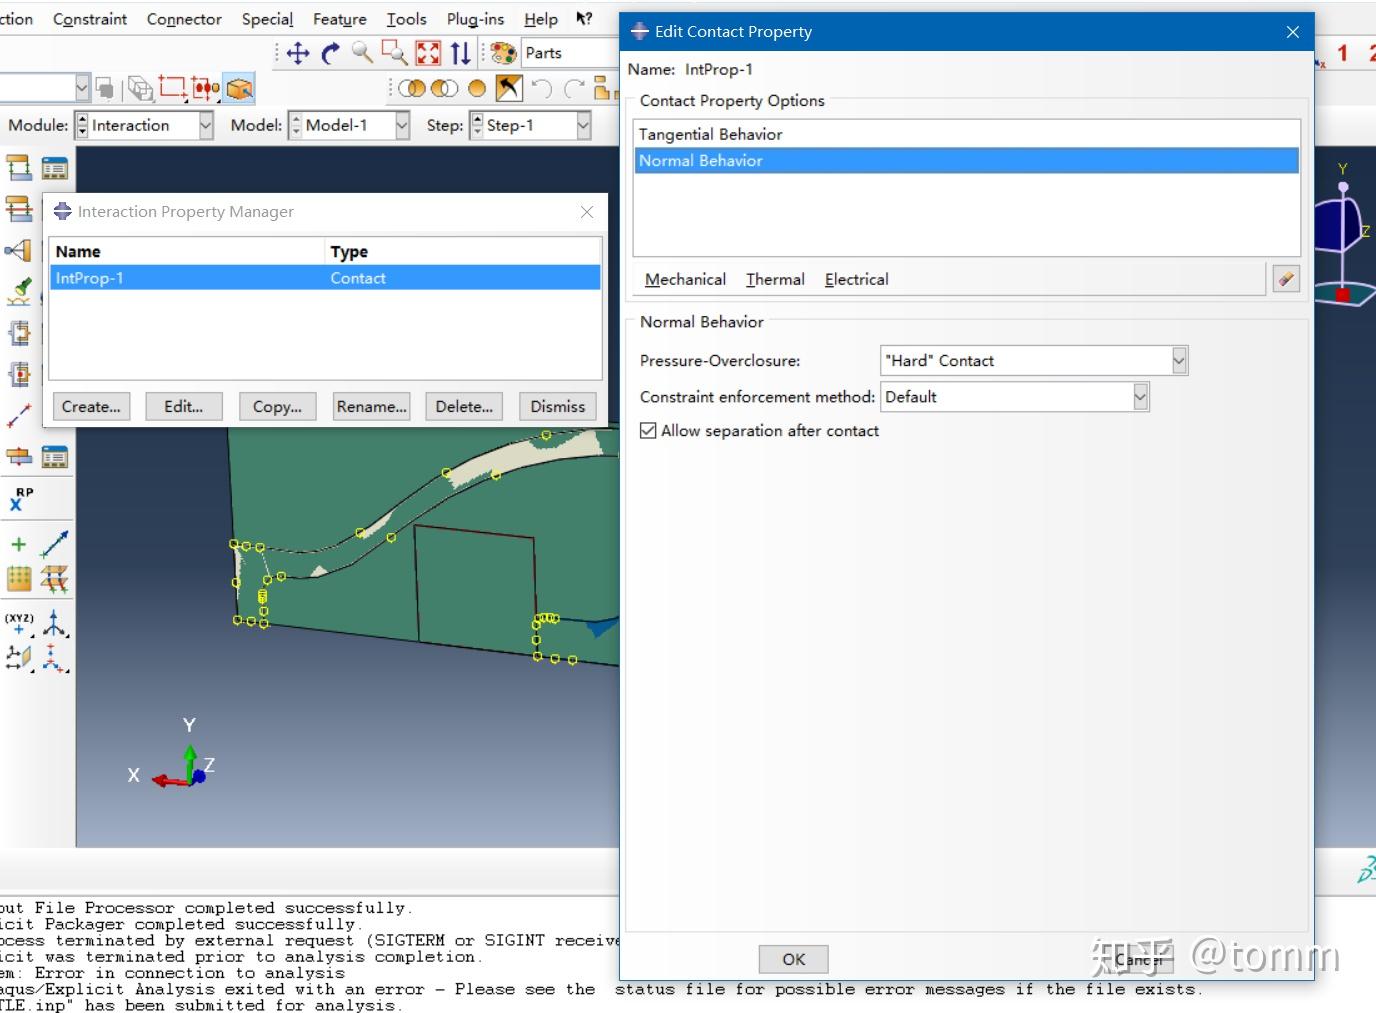Open the Constraint enforcement method dropdown
The height and width of the screenshot is (1013, 1376).
[1139, 396]
